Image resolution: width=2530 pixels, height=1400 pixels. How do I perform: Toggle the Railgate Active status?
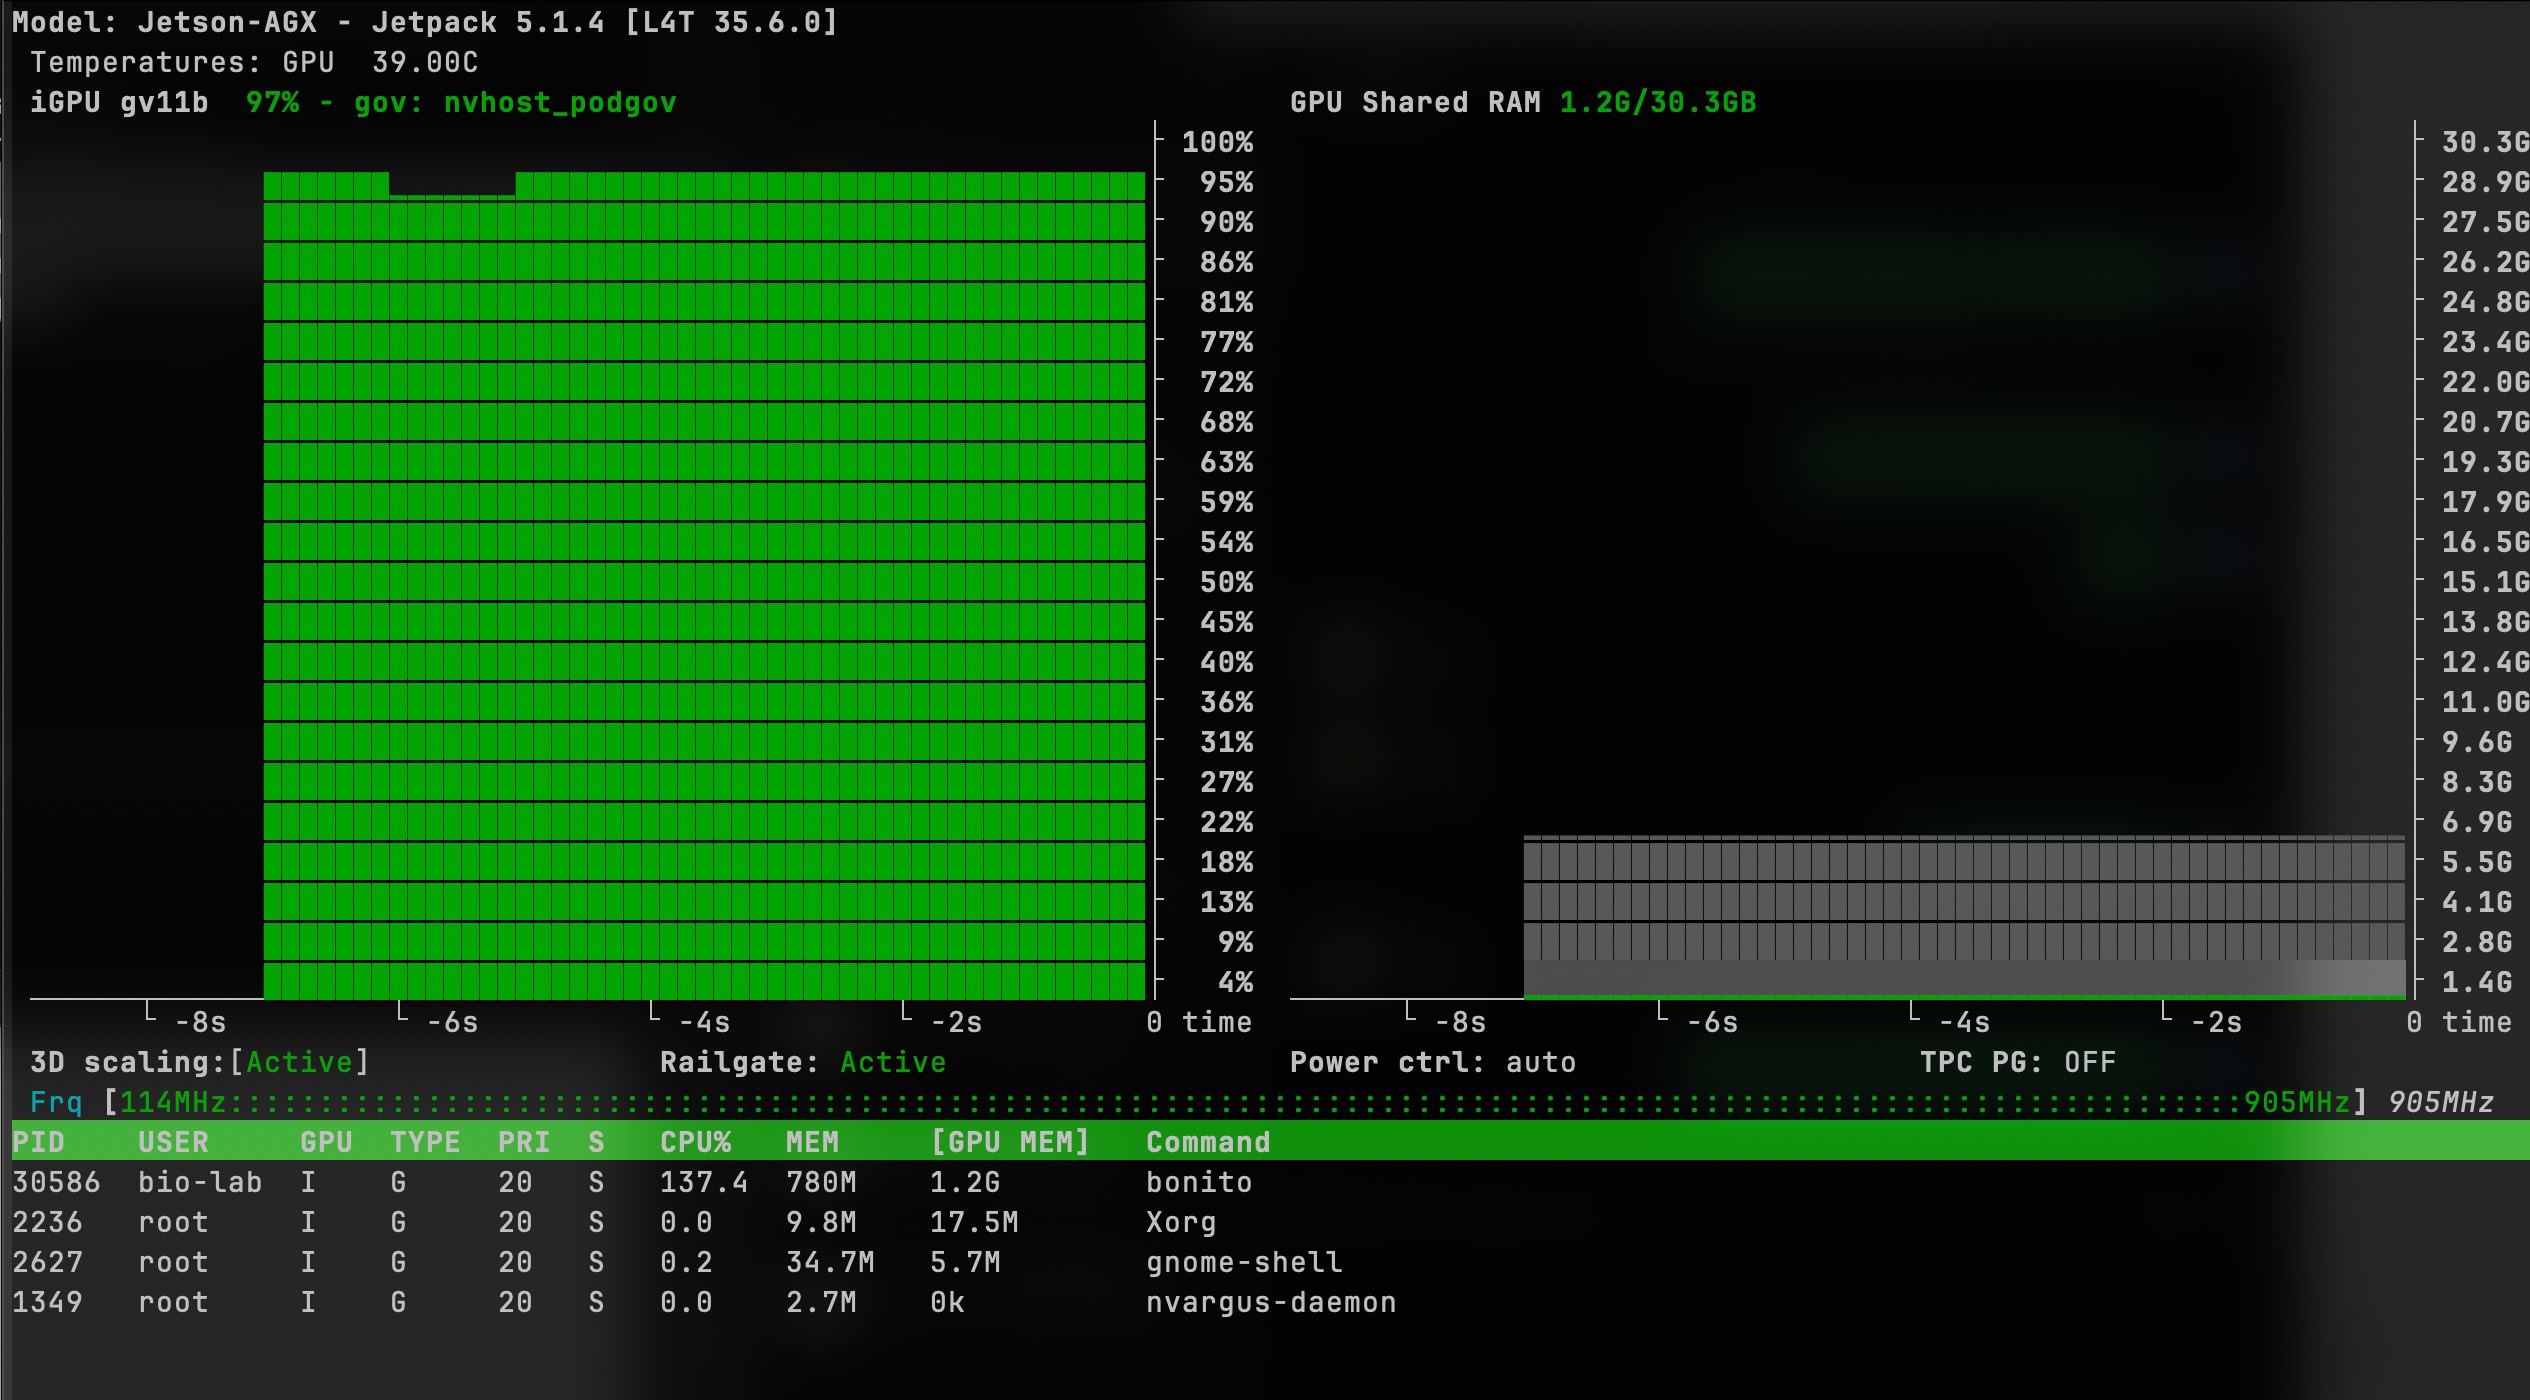click(893, 1062)
